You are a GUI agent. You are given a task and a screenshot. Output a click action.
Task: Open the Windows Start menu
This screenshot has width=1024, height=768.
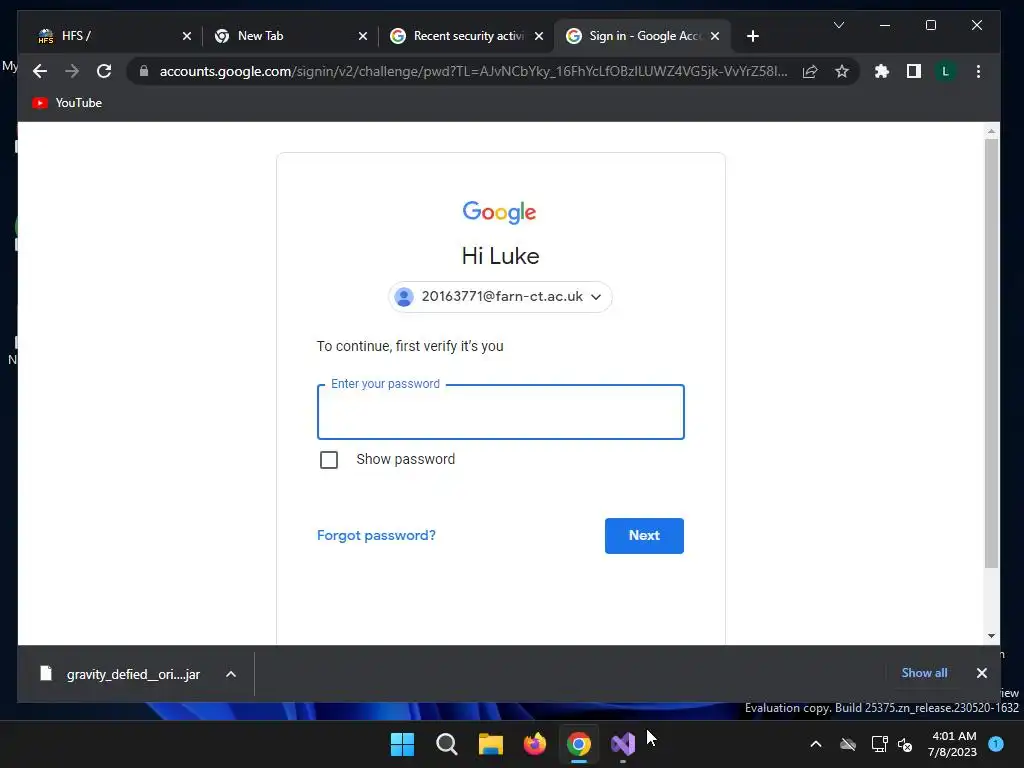click(402, 744)
